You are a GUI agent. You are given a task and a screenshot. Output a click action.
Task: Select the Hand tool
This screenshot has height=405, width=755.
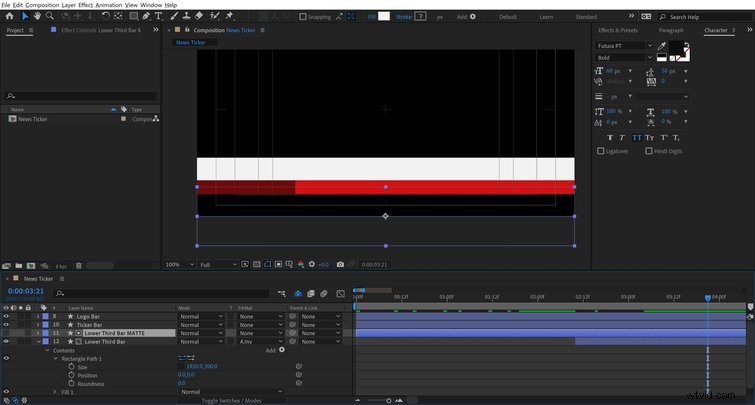coord(37,16)
